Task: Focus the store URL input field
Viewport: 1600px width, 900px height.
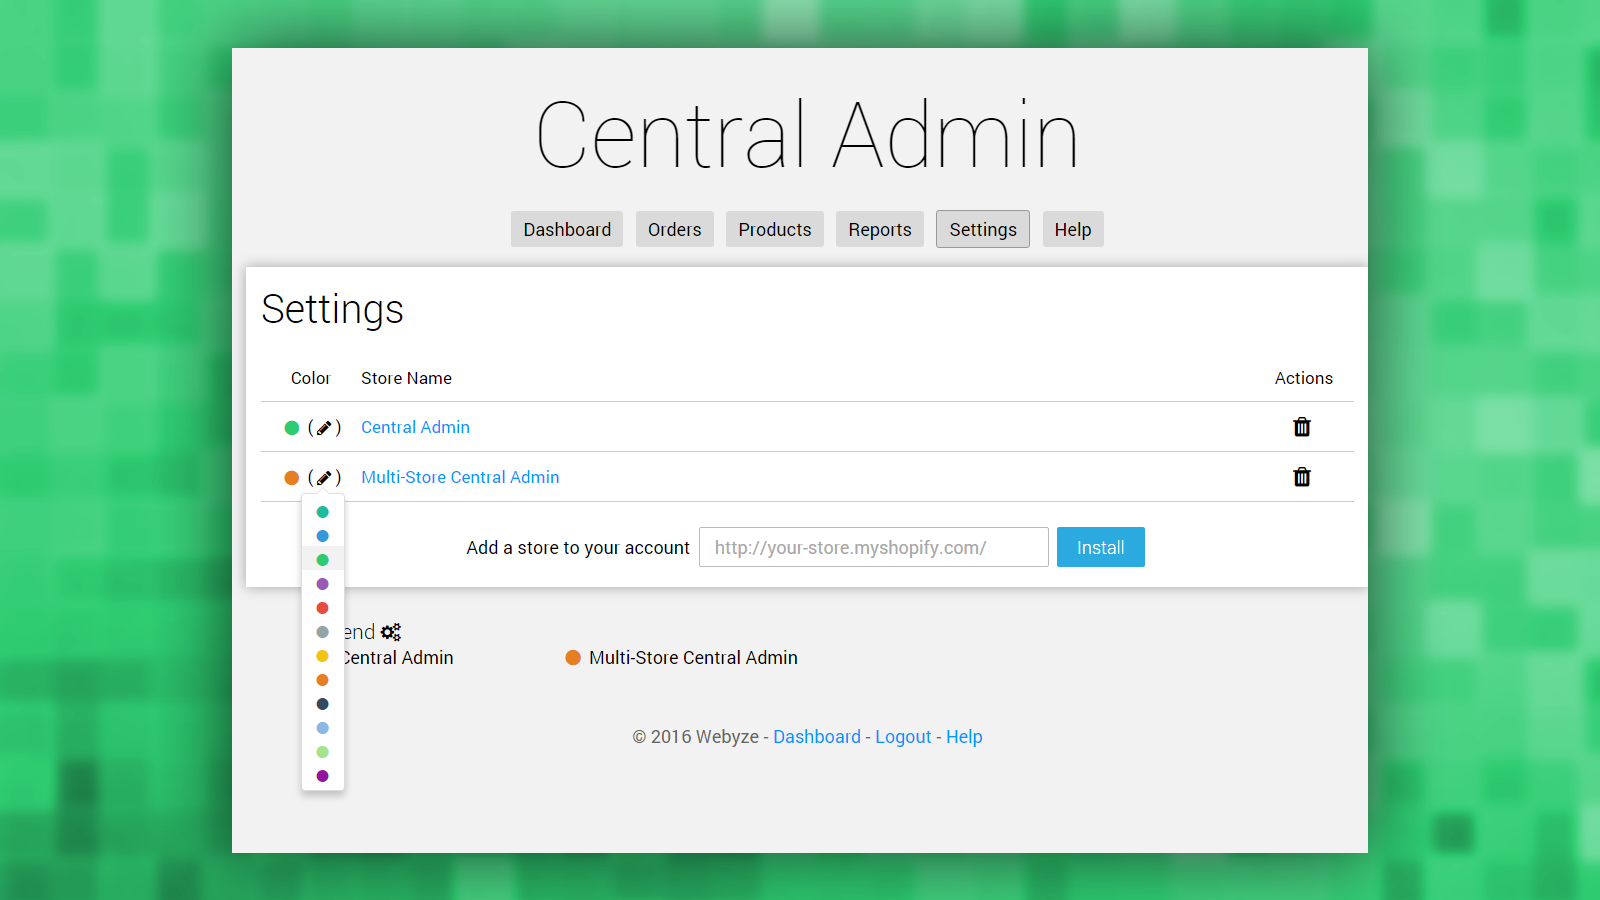Action: pyautogui.click(x=873, y=548)
